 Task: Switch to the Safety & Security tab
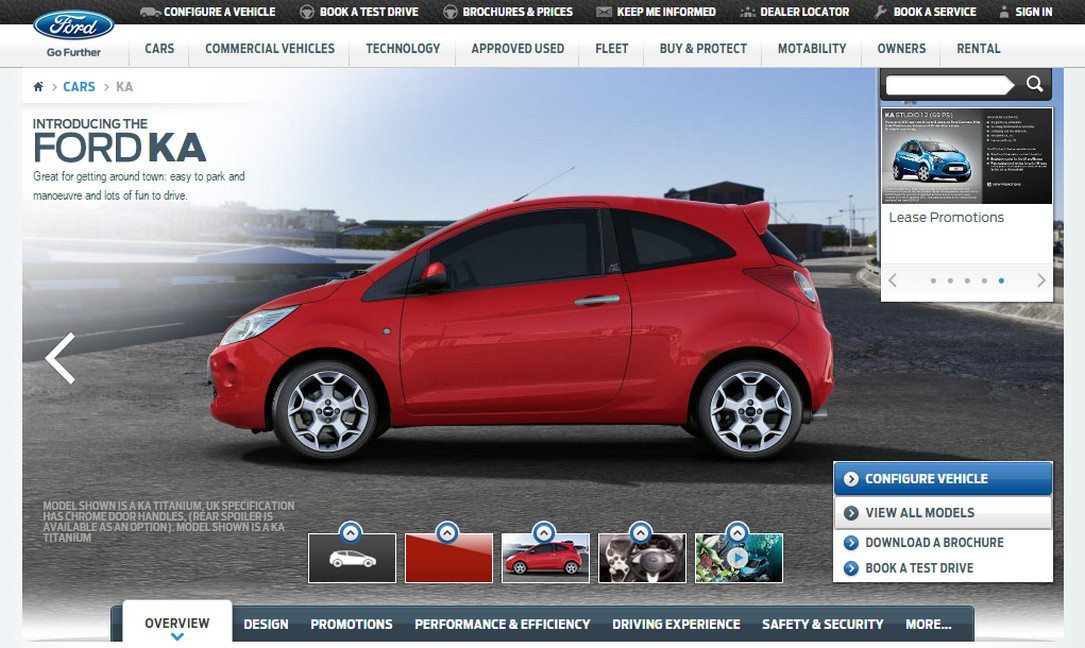coord(823,624)
